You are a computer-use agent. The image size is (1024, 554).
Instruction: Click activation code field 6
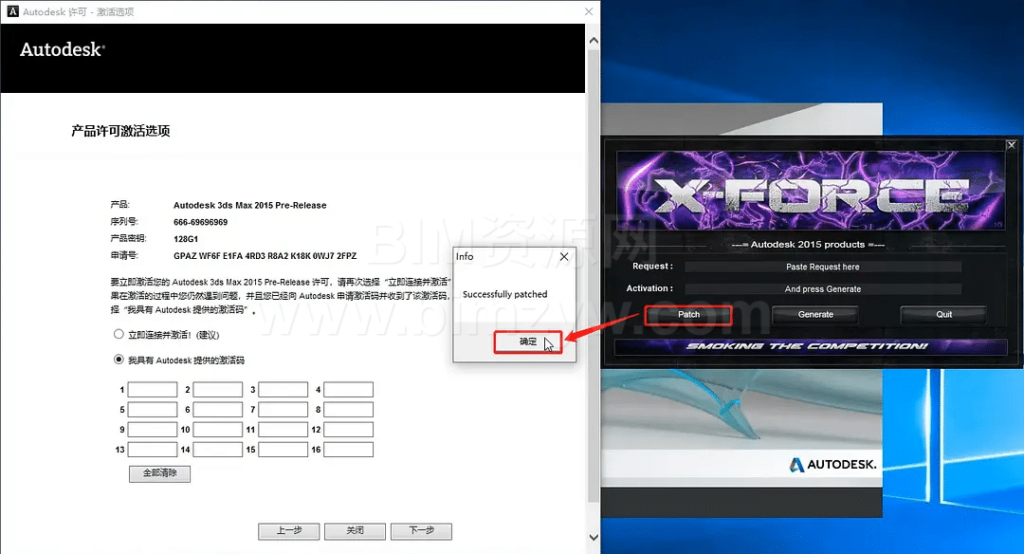[x=217, y=410]
